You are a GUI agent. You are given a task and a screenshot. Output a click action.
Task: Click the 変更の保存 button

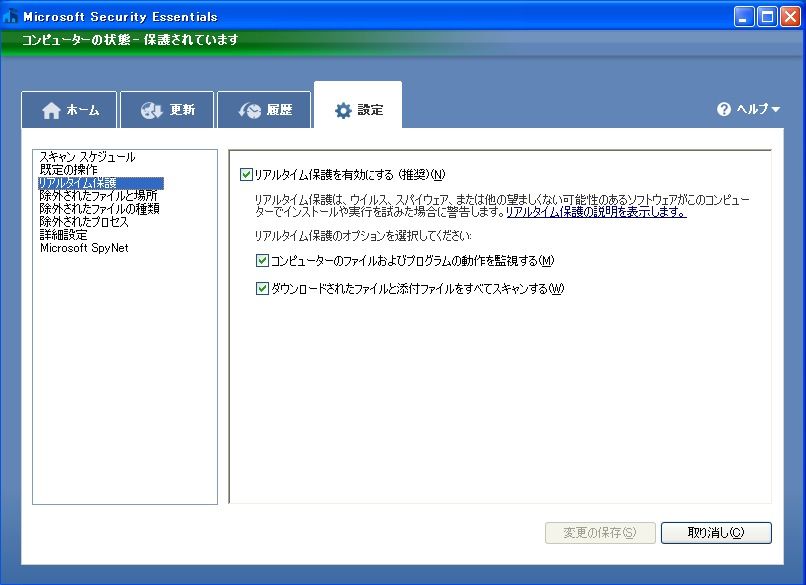(x=600, y=533)
